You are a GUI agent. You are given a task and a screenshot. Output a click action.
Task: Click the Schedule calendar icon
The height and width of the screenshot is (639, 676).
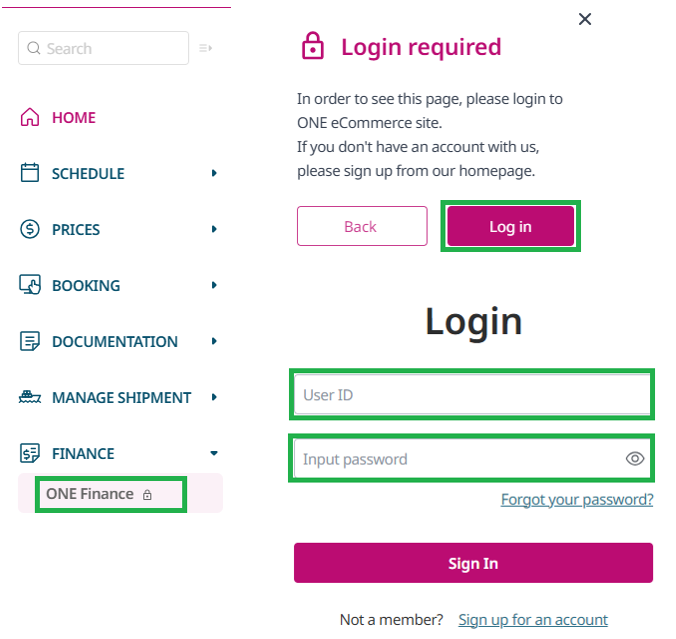coord(30,173)
